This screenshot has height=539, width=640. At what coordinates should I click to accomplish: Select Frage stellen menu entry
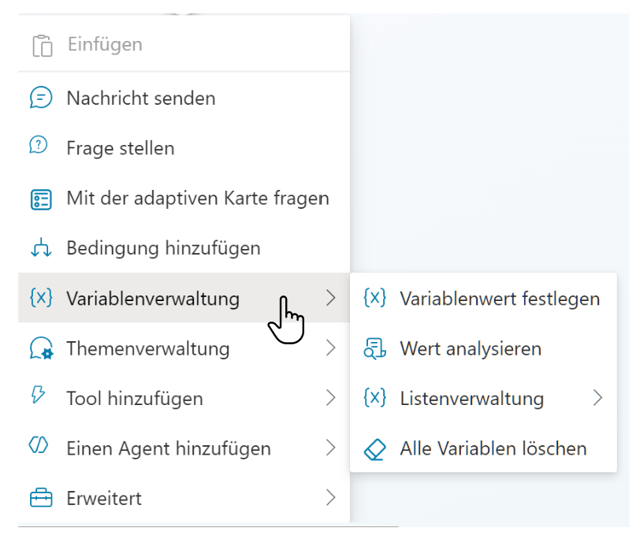184,148
